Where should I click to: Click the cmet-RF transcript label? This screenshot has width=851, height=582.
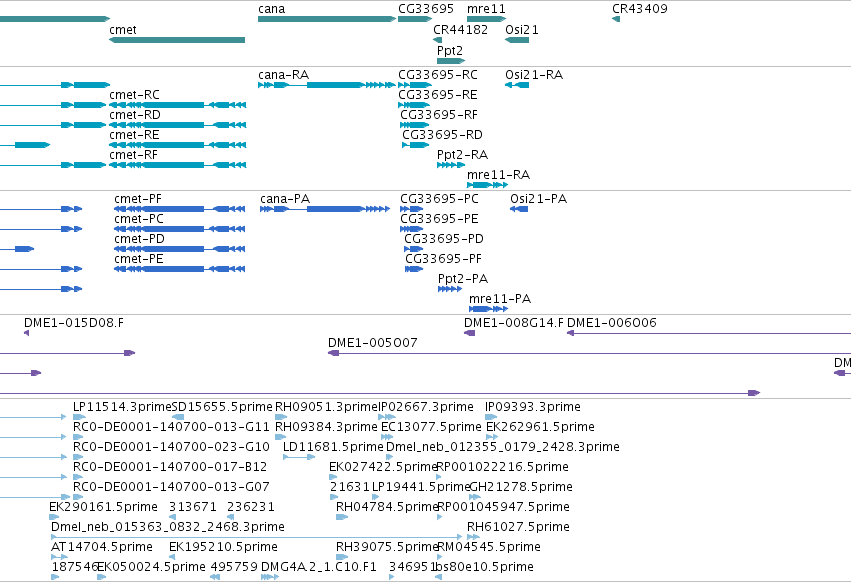pos(134,155)
